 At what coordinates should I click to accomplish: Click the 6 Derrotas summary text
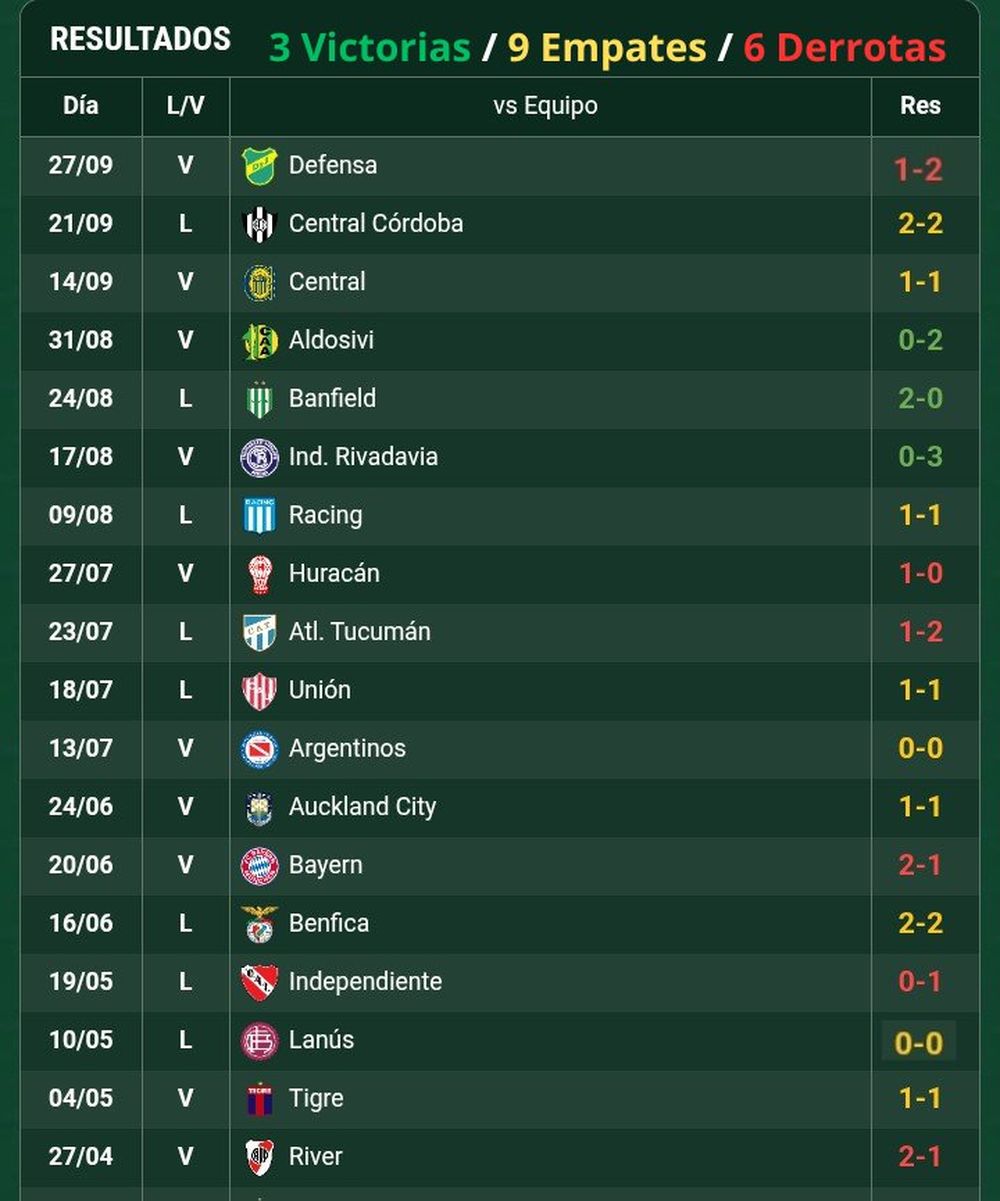pos(844,47)
